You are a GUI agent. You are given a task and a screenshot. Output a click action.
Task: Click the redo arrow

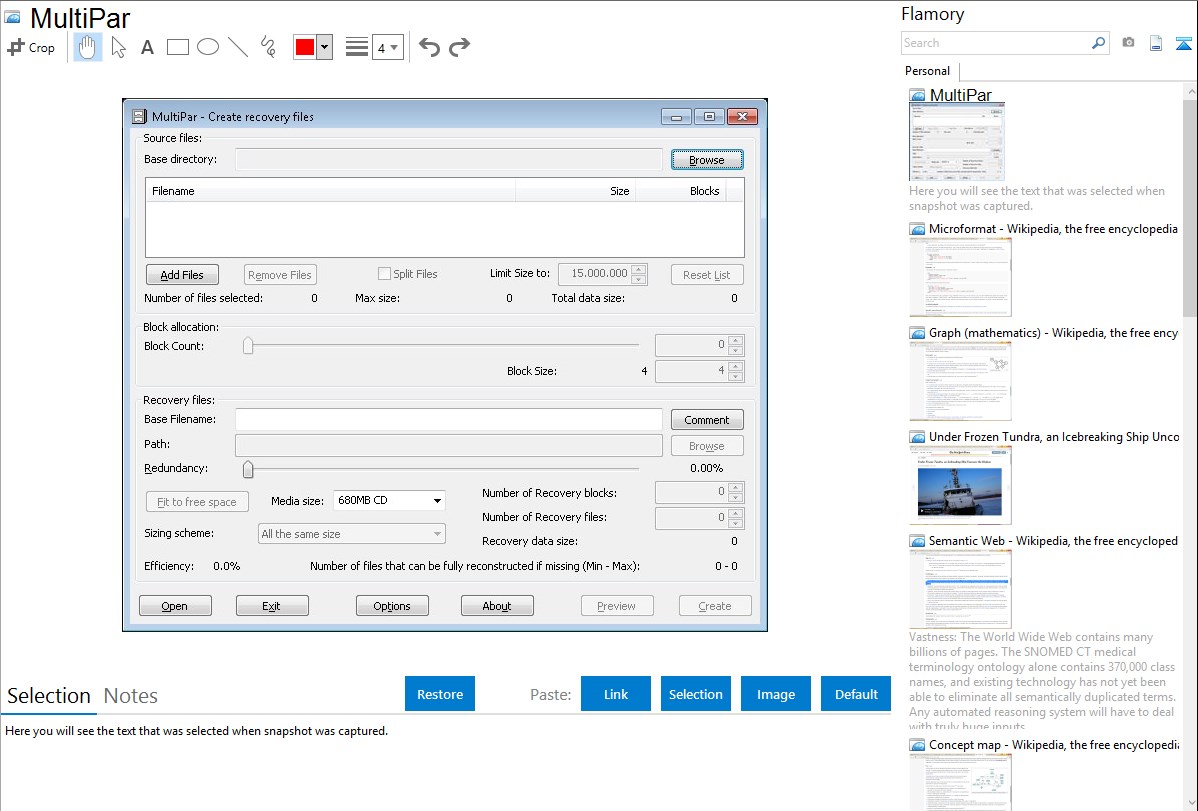(459, 47)
